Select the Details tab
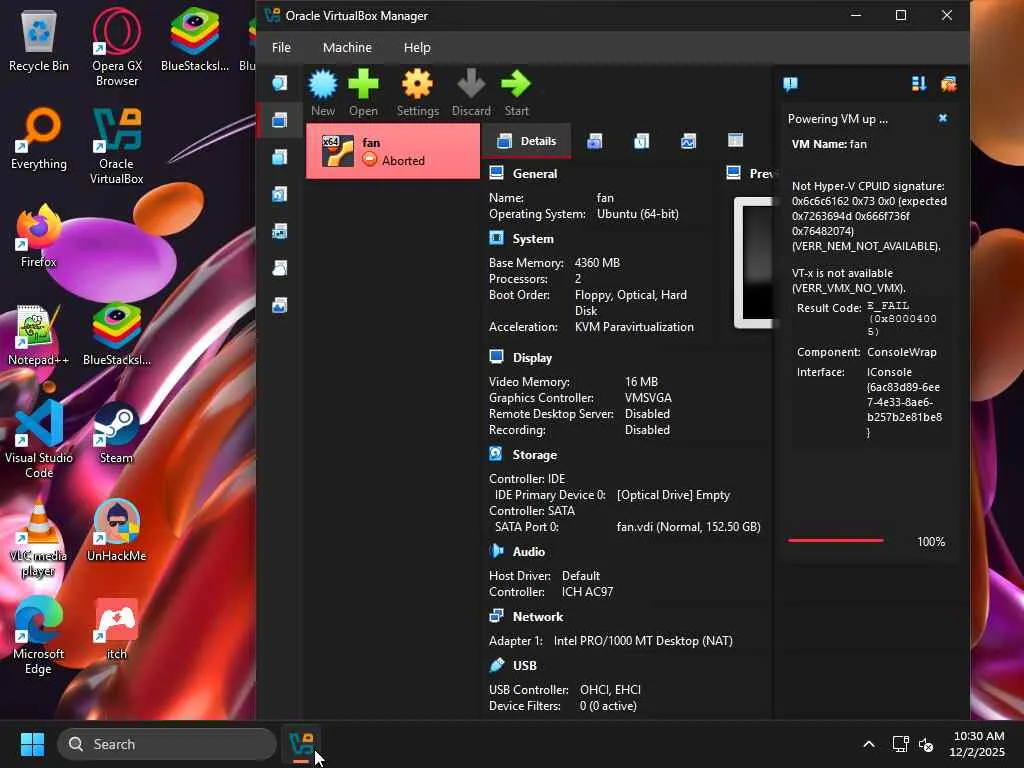 coord(526,141)
